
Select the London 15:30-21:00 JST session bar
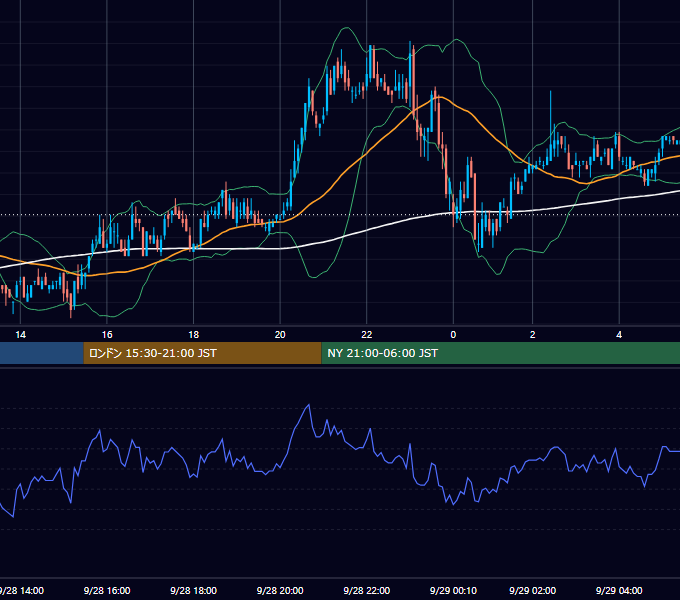tap(202, 353)
